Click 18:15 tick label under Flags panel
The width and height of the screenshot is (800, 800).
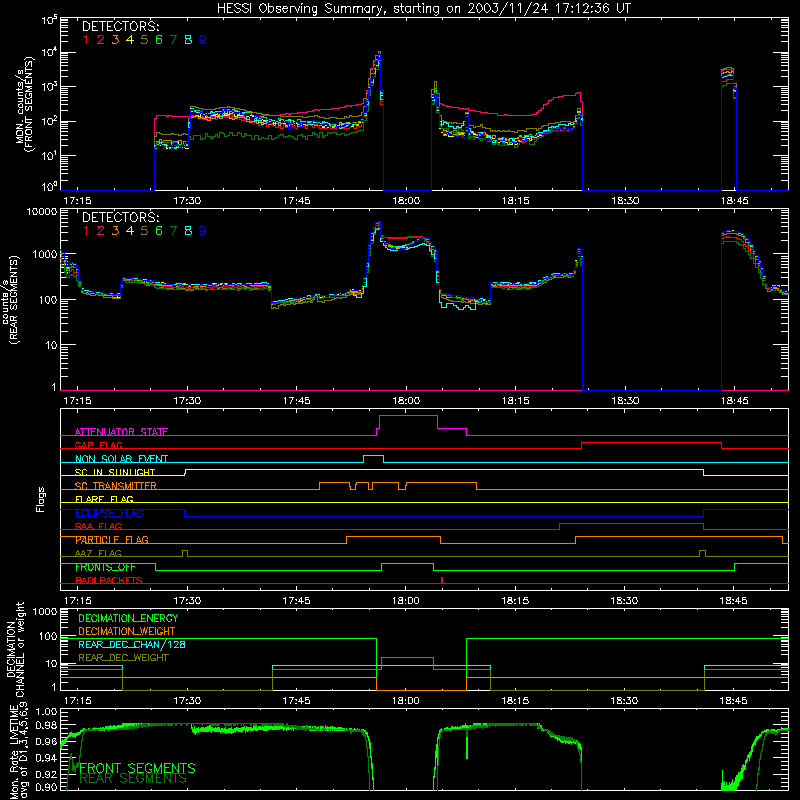click(515, 601)
